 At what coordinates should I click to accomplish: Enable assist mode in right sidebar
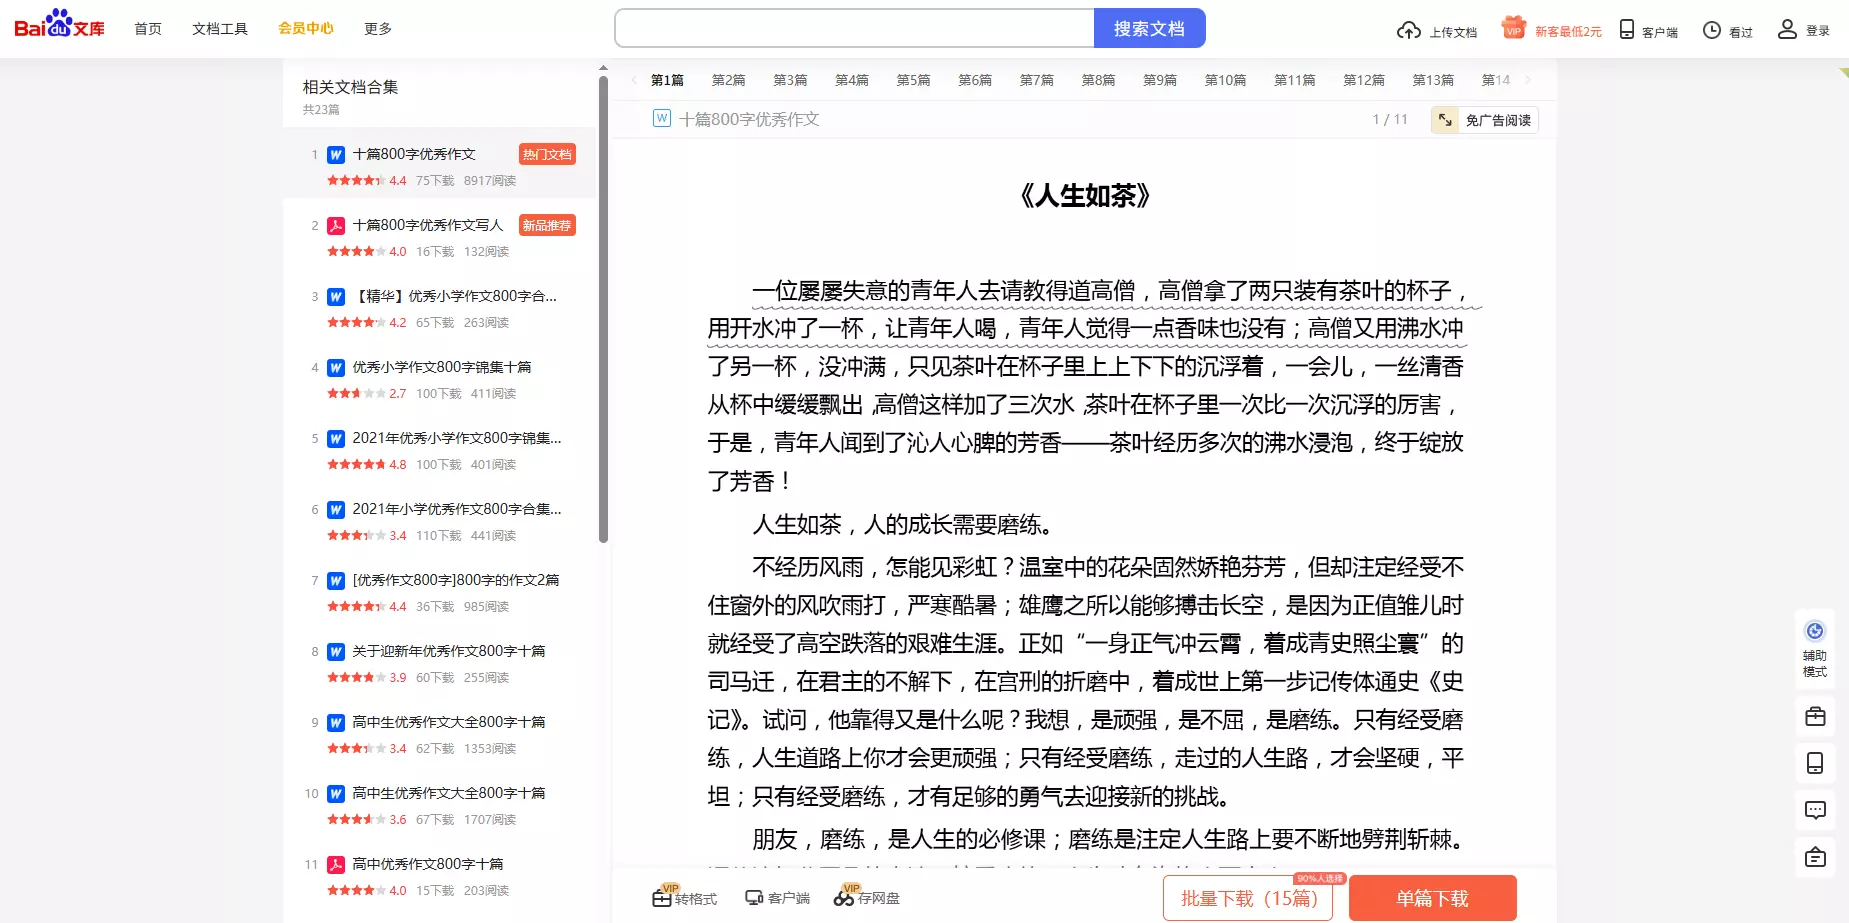point(1815,649)
